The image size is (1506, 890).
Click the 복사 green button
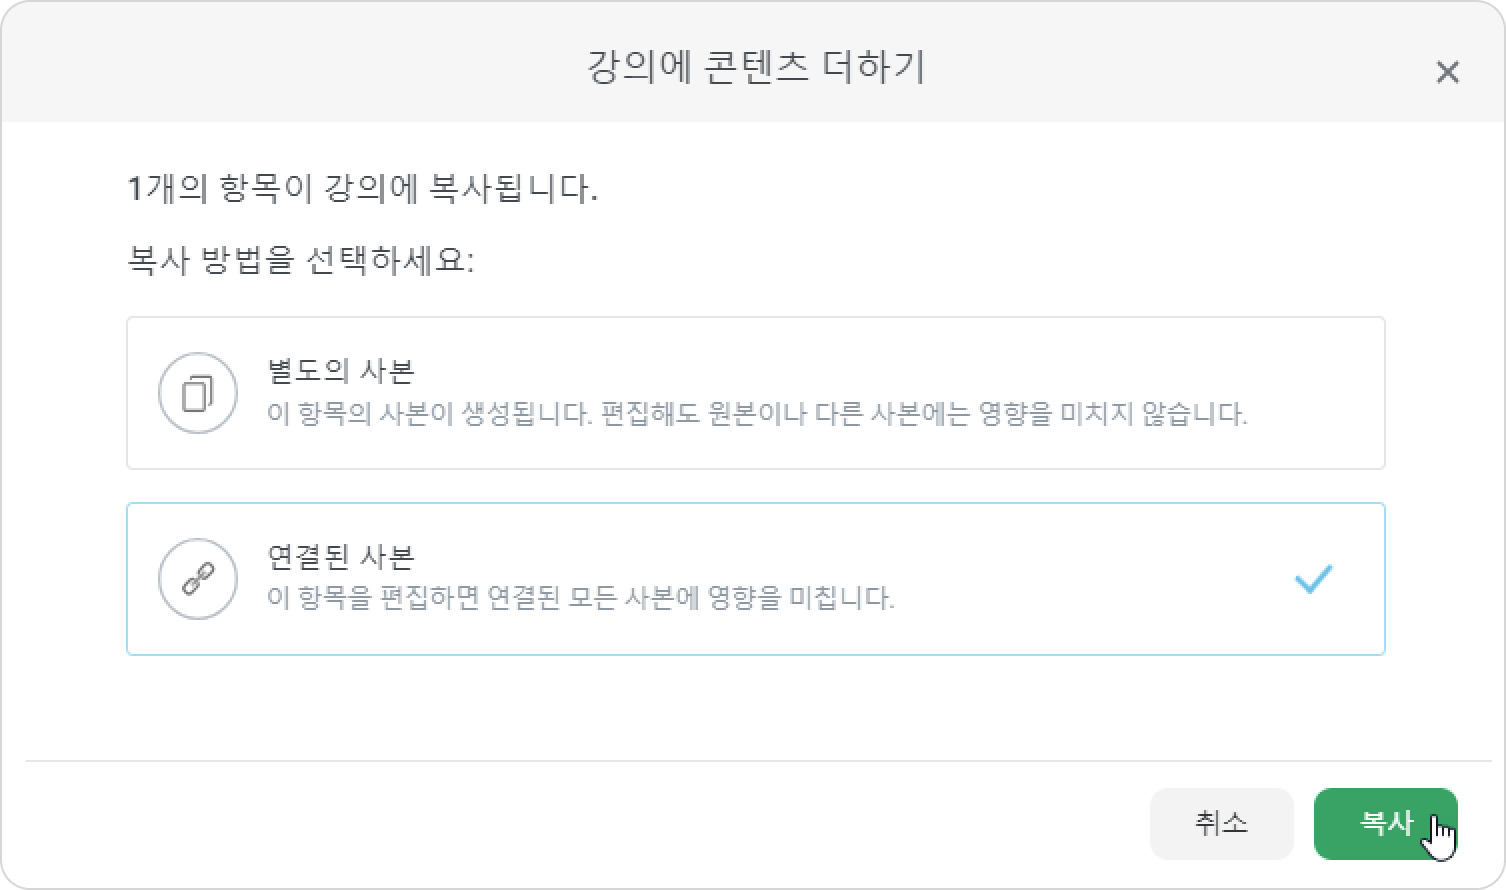[1385, 824]
